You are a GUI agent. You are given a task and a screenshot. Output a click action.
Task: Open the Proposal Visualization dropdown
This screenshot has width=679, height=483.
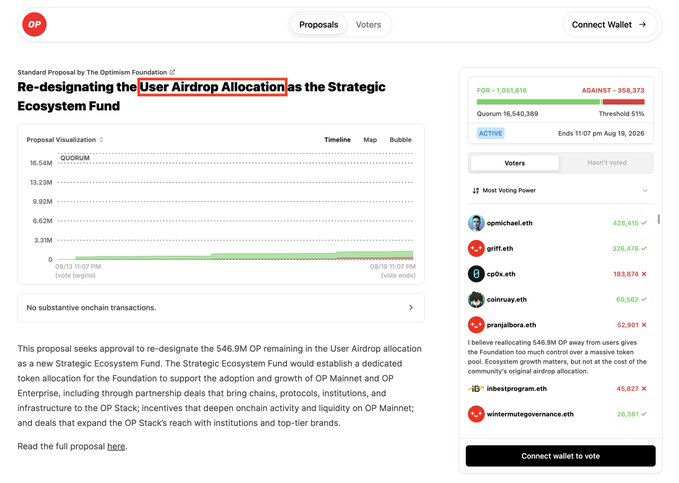click(65, 139)
